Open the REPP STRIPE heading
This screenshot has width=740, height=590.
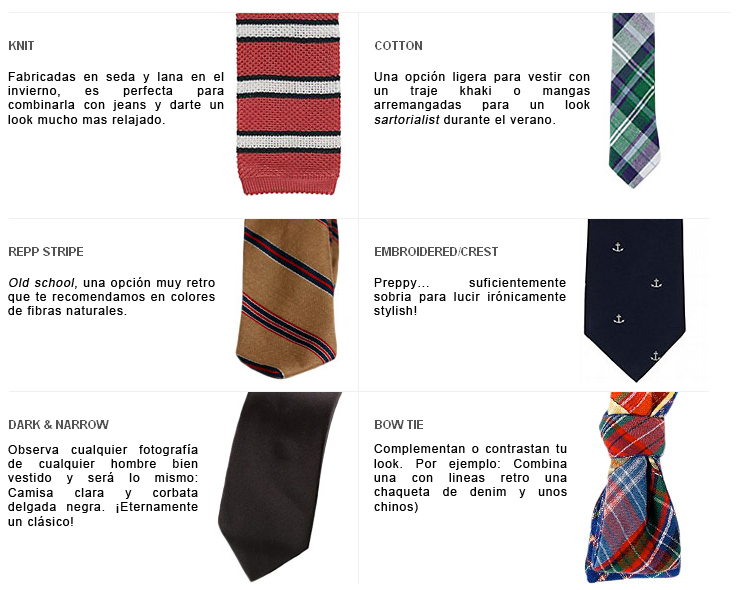point(46,252)
